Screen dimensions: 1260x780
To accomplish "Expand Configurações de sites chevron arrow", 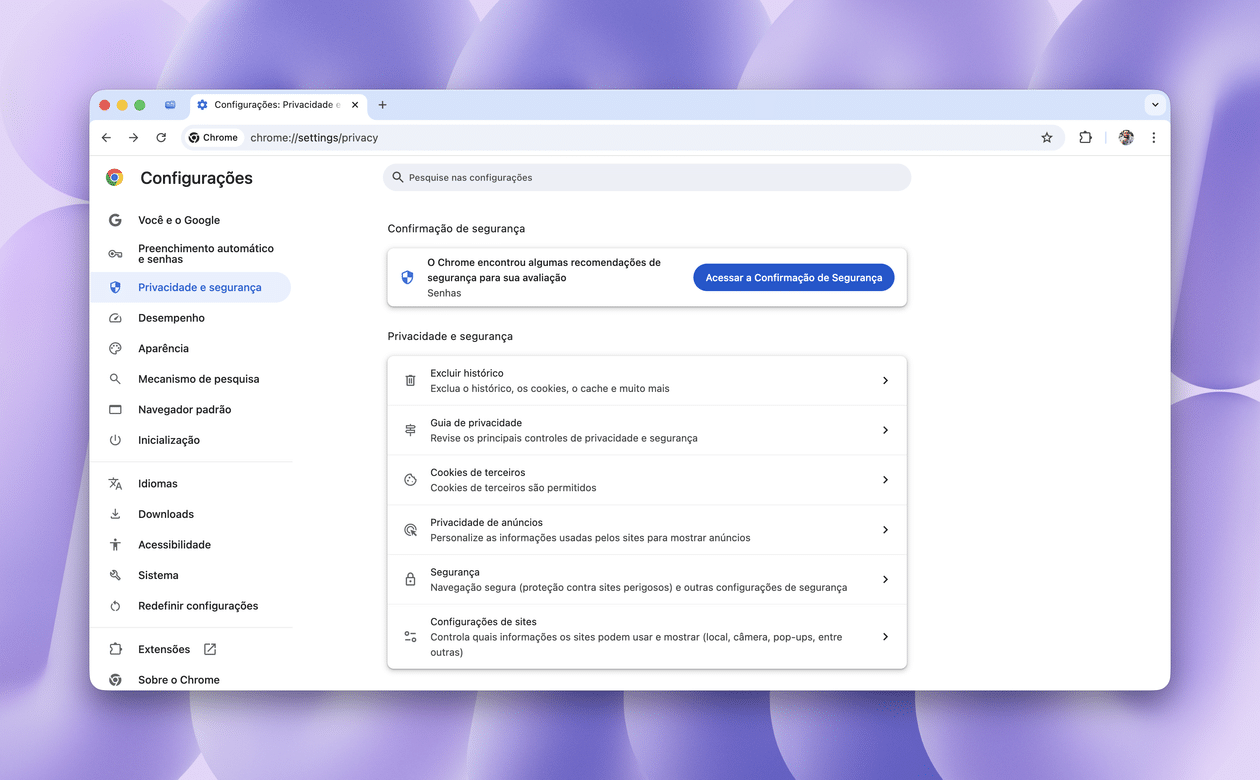I will pos(885,637).
